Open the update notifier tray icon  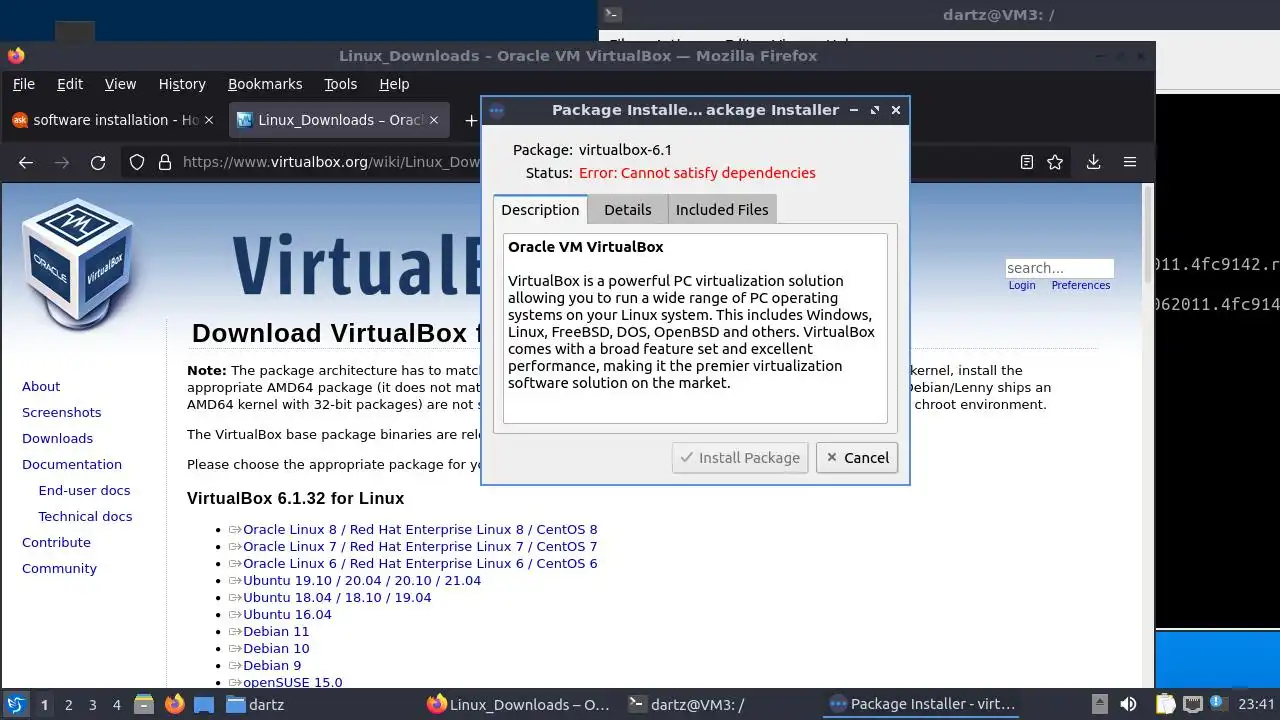[x=1219, y=705]
